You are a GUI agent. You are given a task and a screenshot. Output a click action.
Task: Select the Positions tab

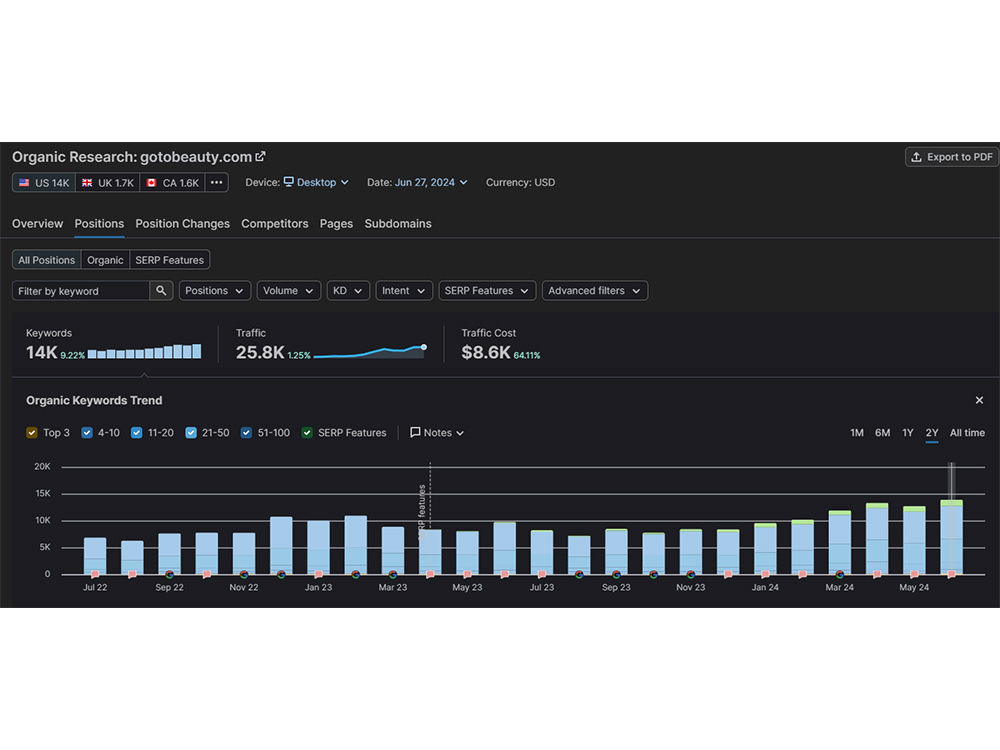[99, 224]
